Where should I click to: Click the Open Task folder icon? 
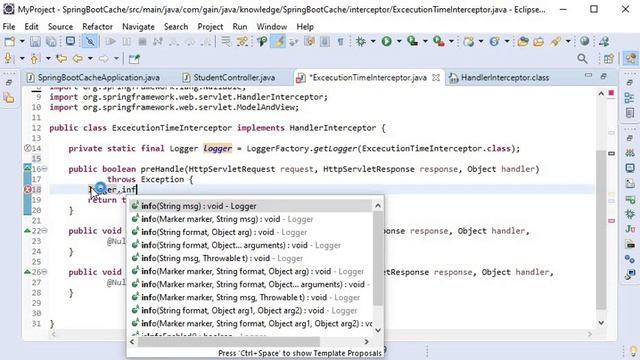point(538,41)
